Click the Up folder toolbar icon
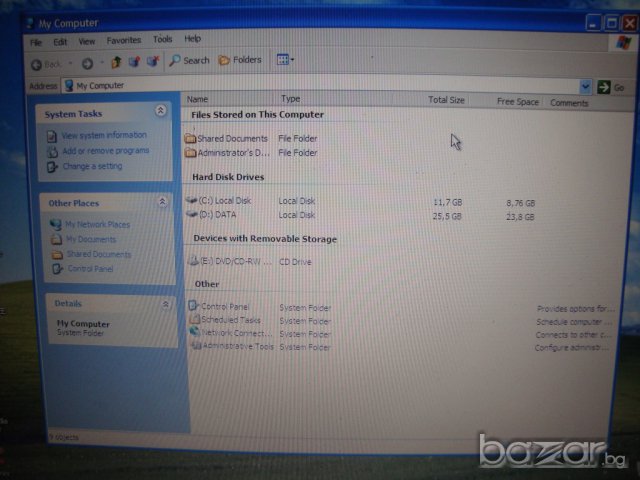Screen dimensions: 640x480 [116, 61]
